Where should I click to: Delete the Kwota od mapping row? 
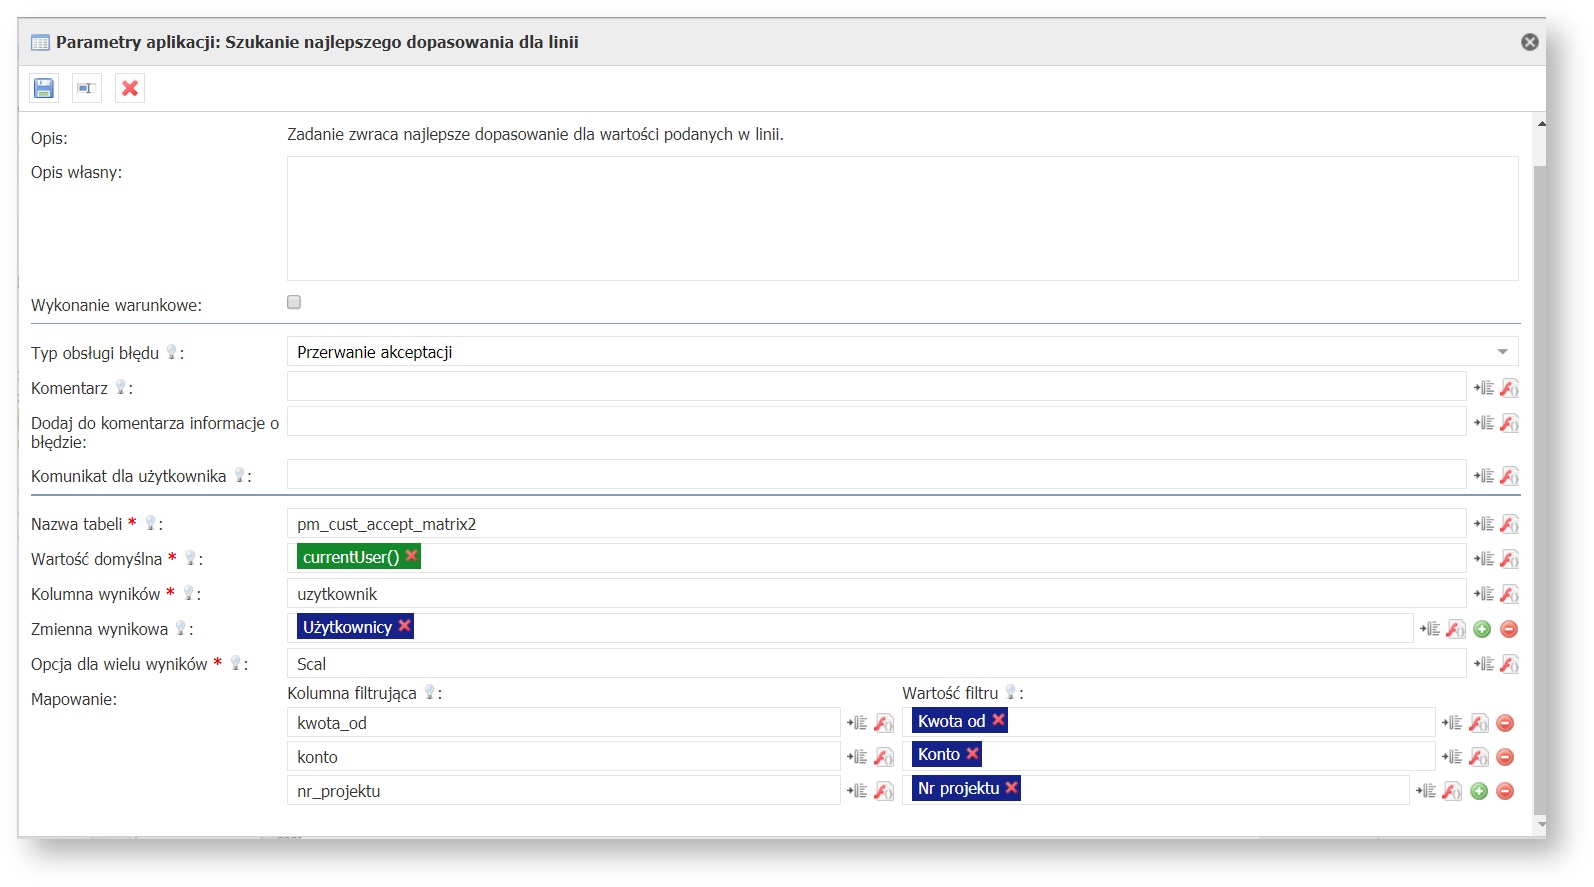point(1505,723)
